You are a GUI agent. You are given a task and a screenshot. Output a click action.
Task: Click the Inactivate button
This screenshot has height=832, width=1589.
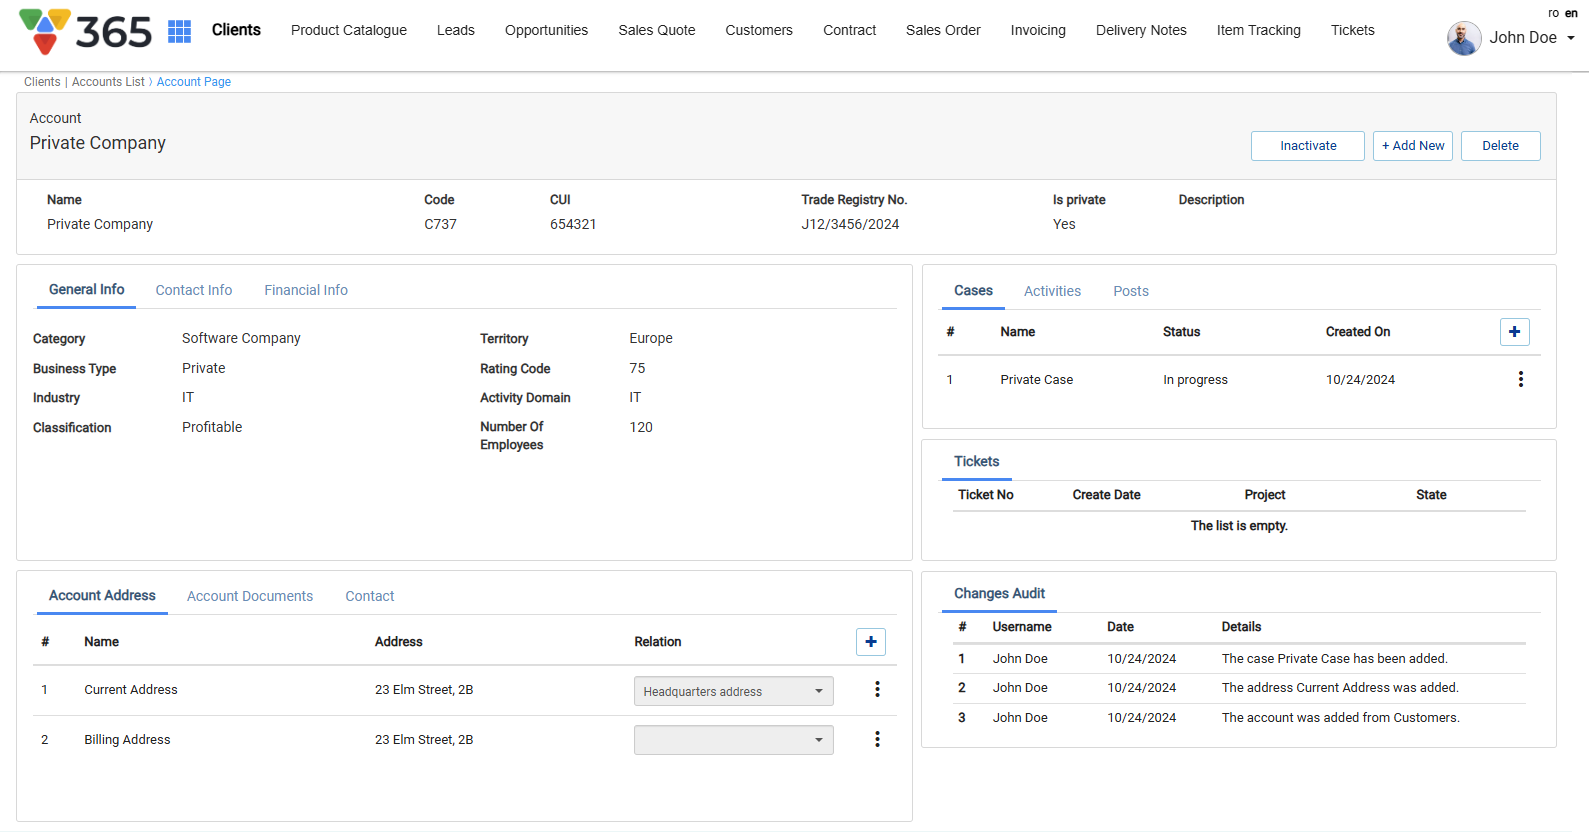[x=1307, y=146]
